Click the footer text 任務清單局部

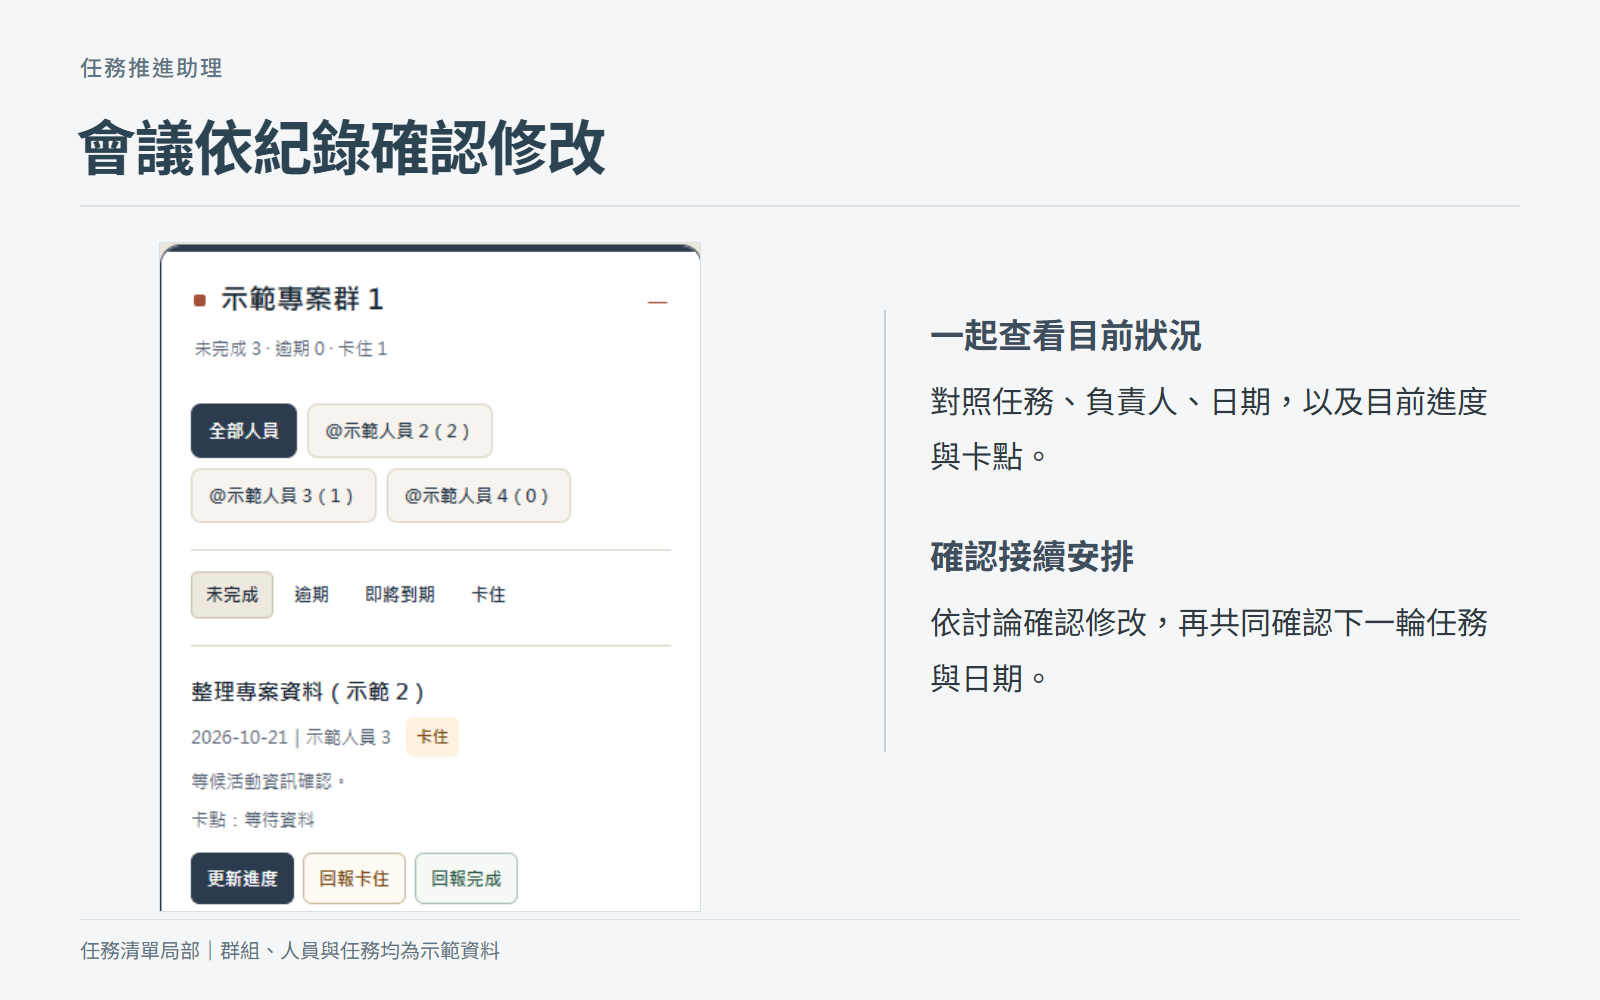point(140,951)
